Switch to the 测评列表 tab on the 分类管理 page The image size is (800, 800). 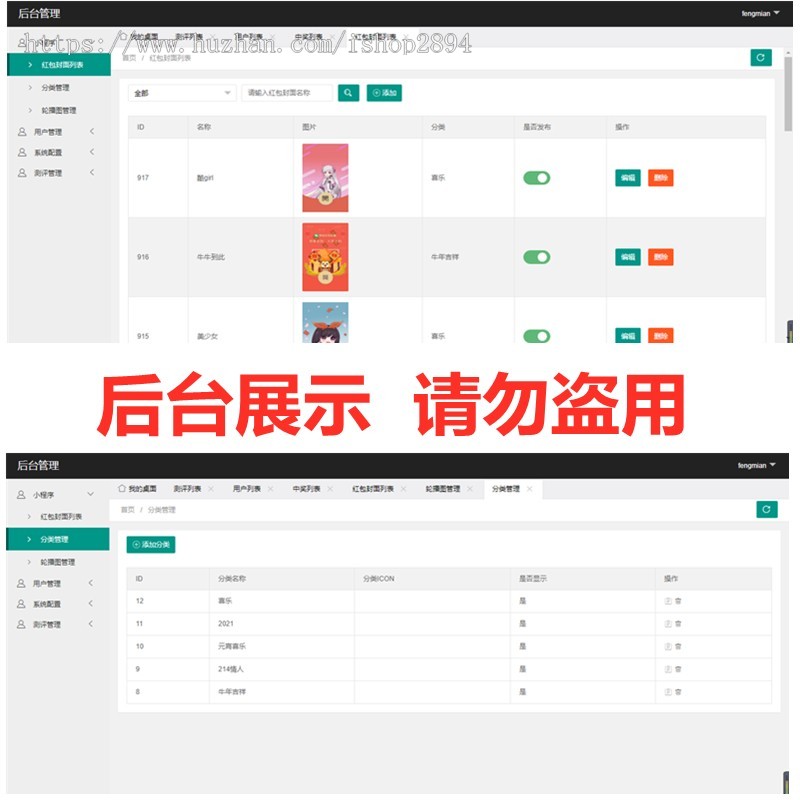[x=187, y=489]
